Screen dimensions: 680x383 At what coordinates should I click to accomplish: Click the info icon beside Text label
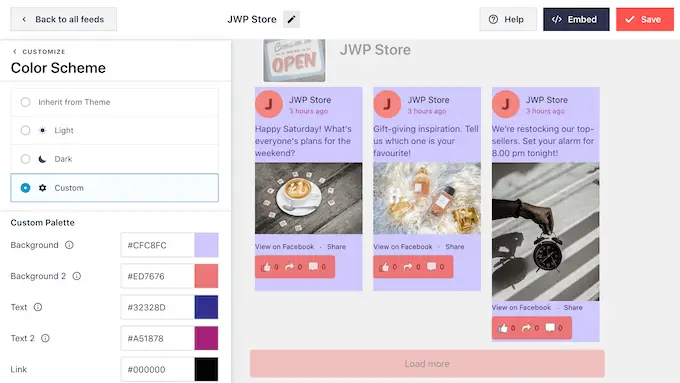38,307
